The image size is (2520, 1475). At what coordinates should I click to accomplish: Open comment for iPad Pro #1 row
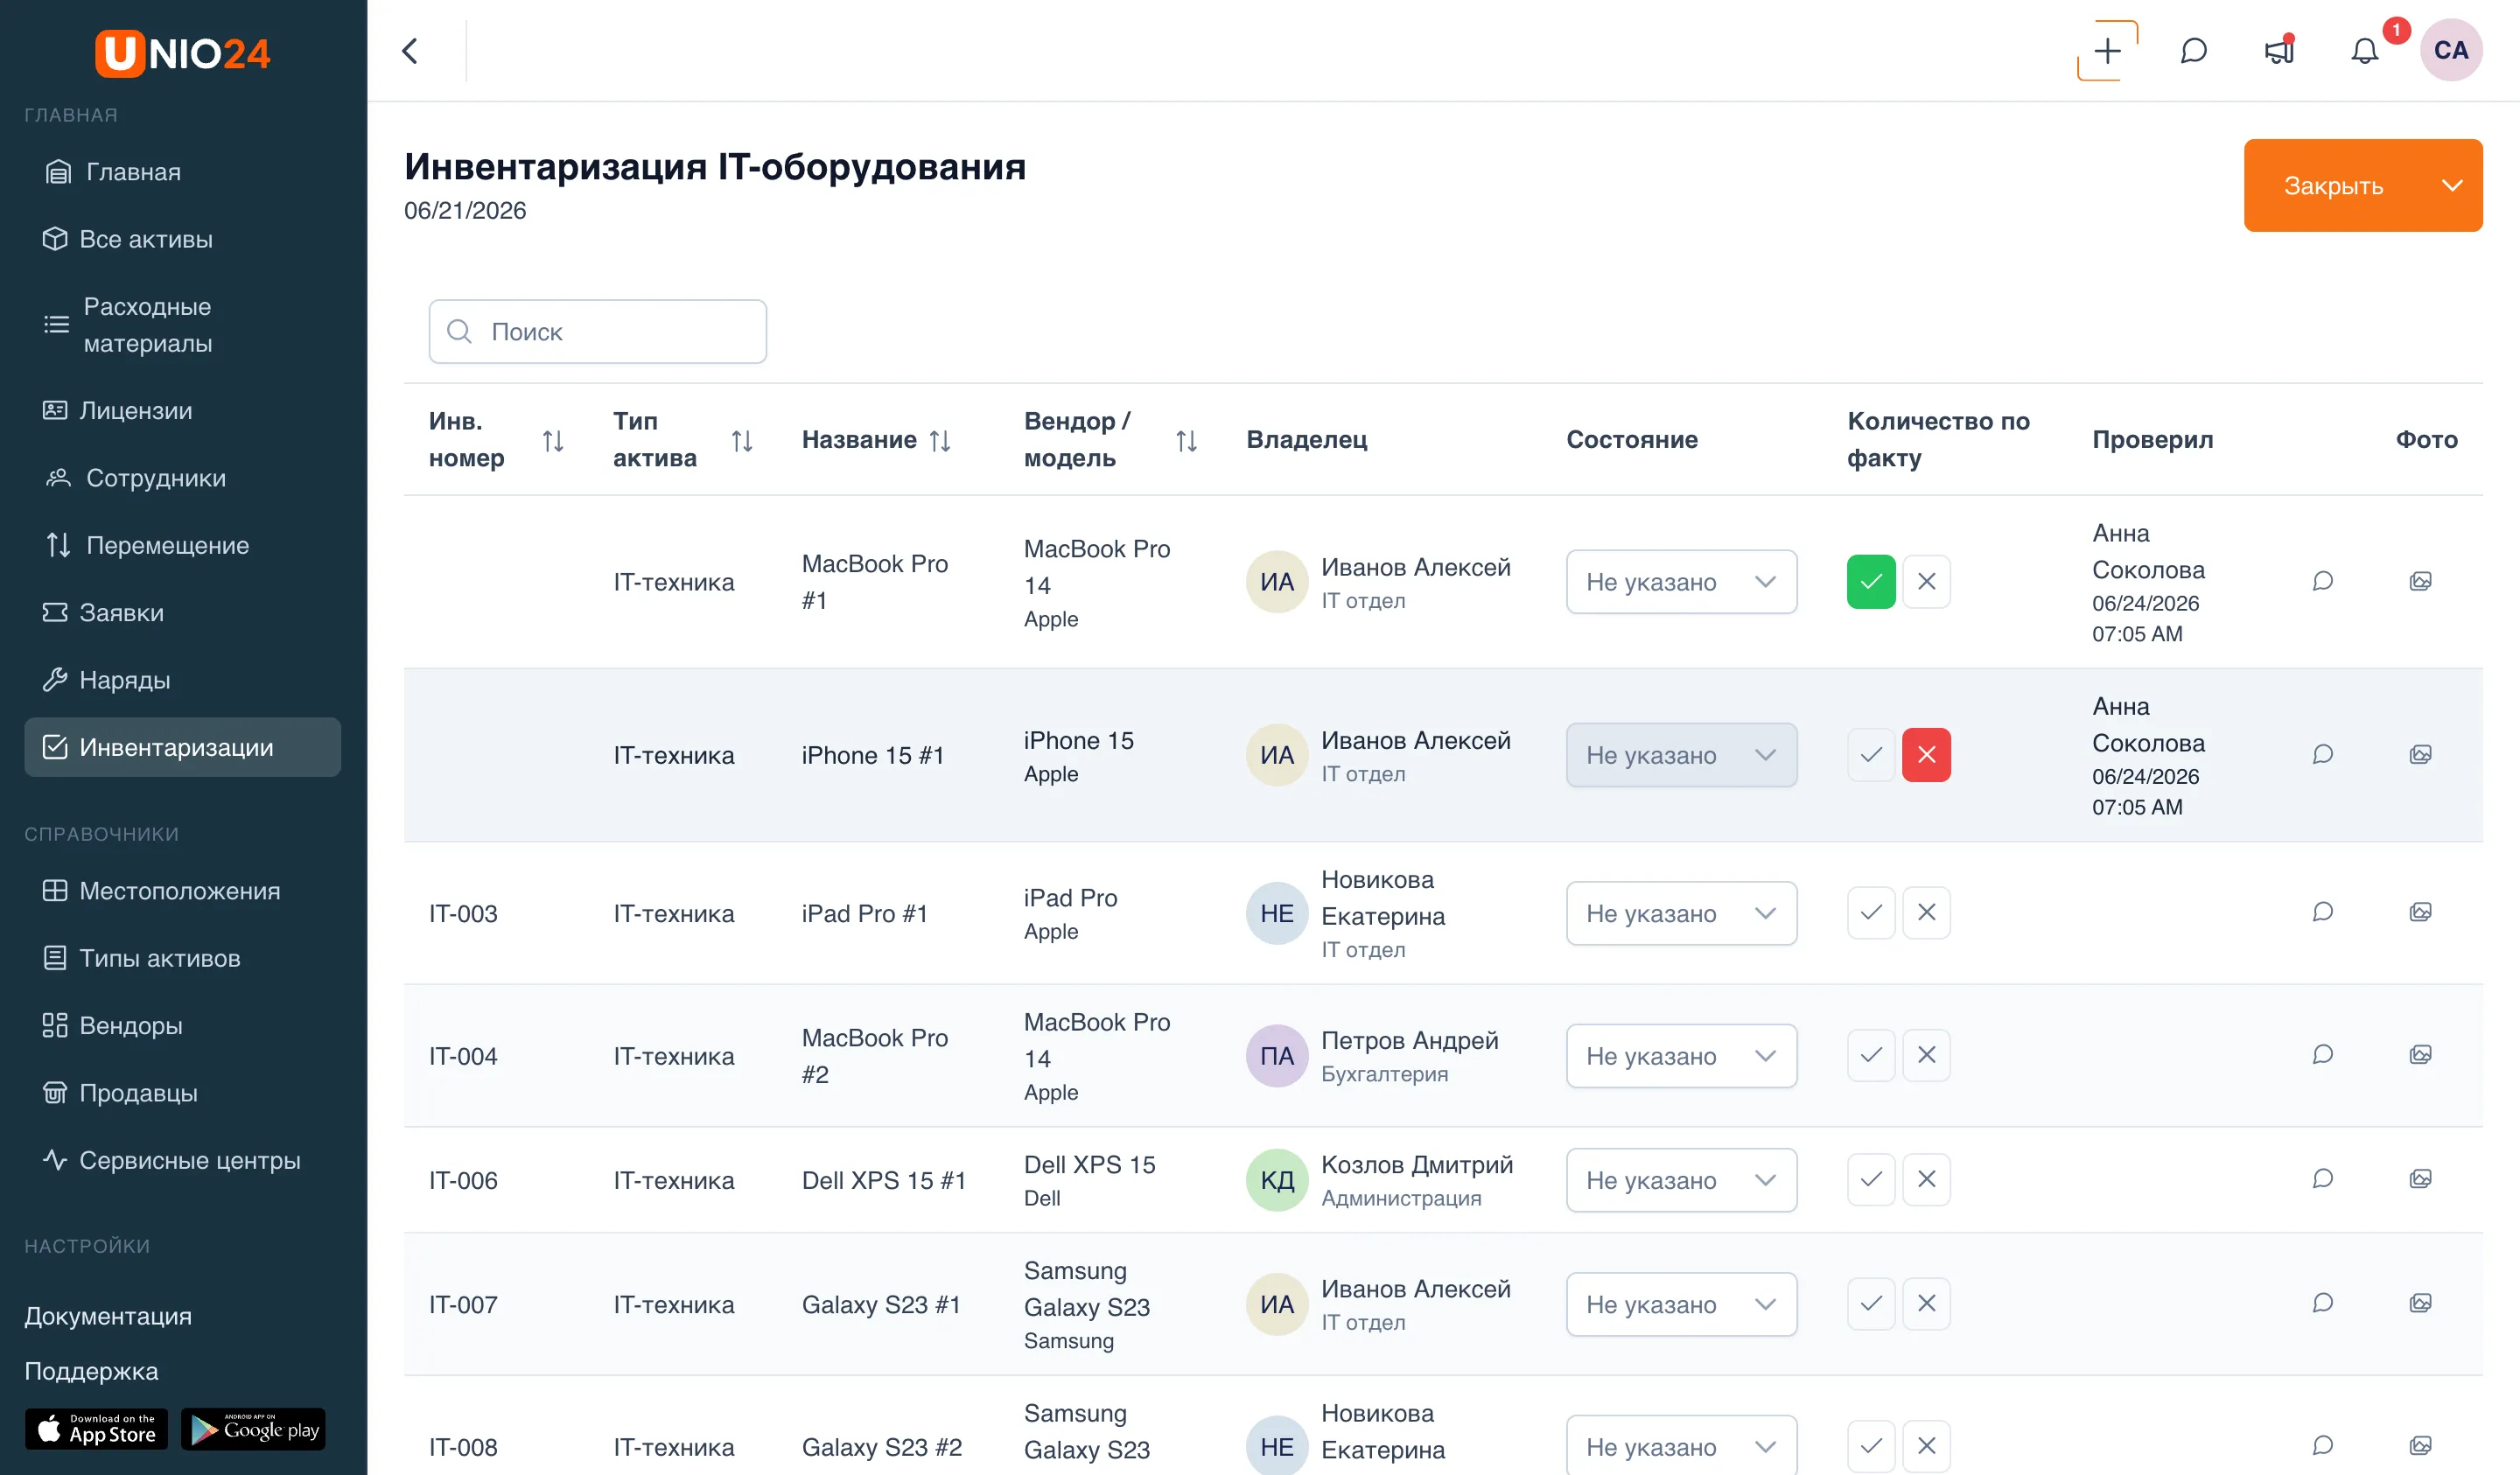[x=2322, y=912]
